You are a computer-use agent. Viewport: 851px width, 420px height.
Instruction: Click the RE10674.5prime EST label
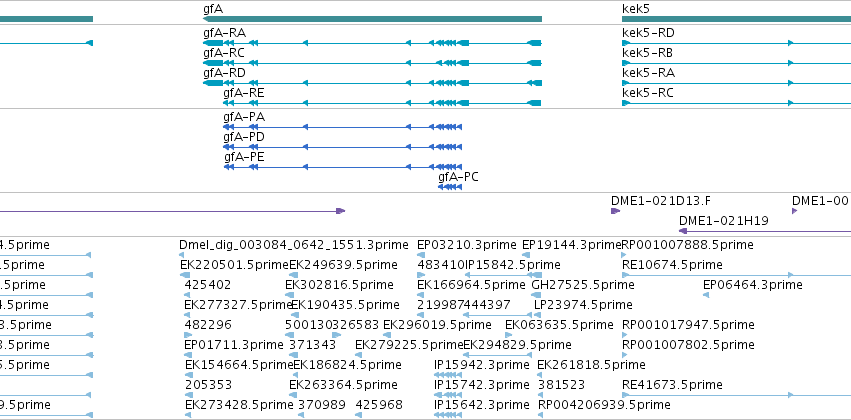672,265
